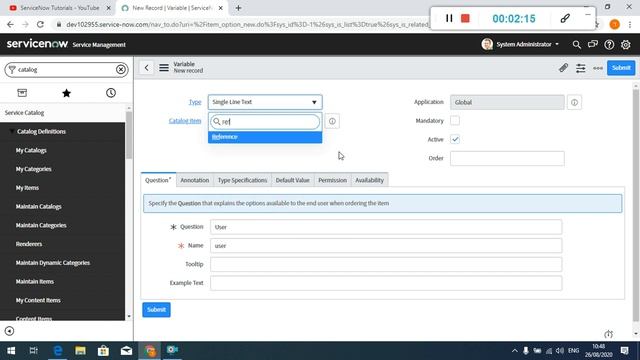Click the Order input field
This screenshot has width=640, height=360.
tap(507, 158)
